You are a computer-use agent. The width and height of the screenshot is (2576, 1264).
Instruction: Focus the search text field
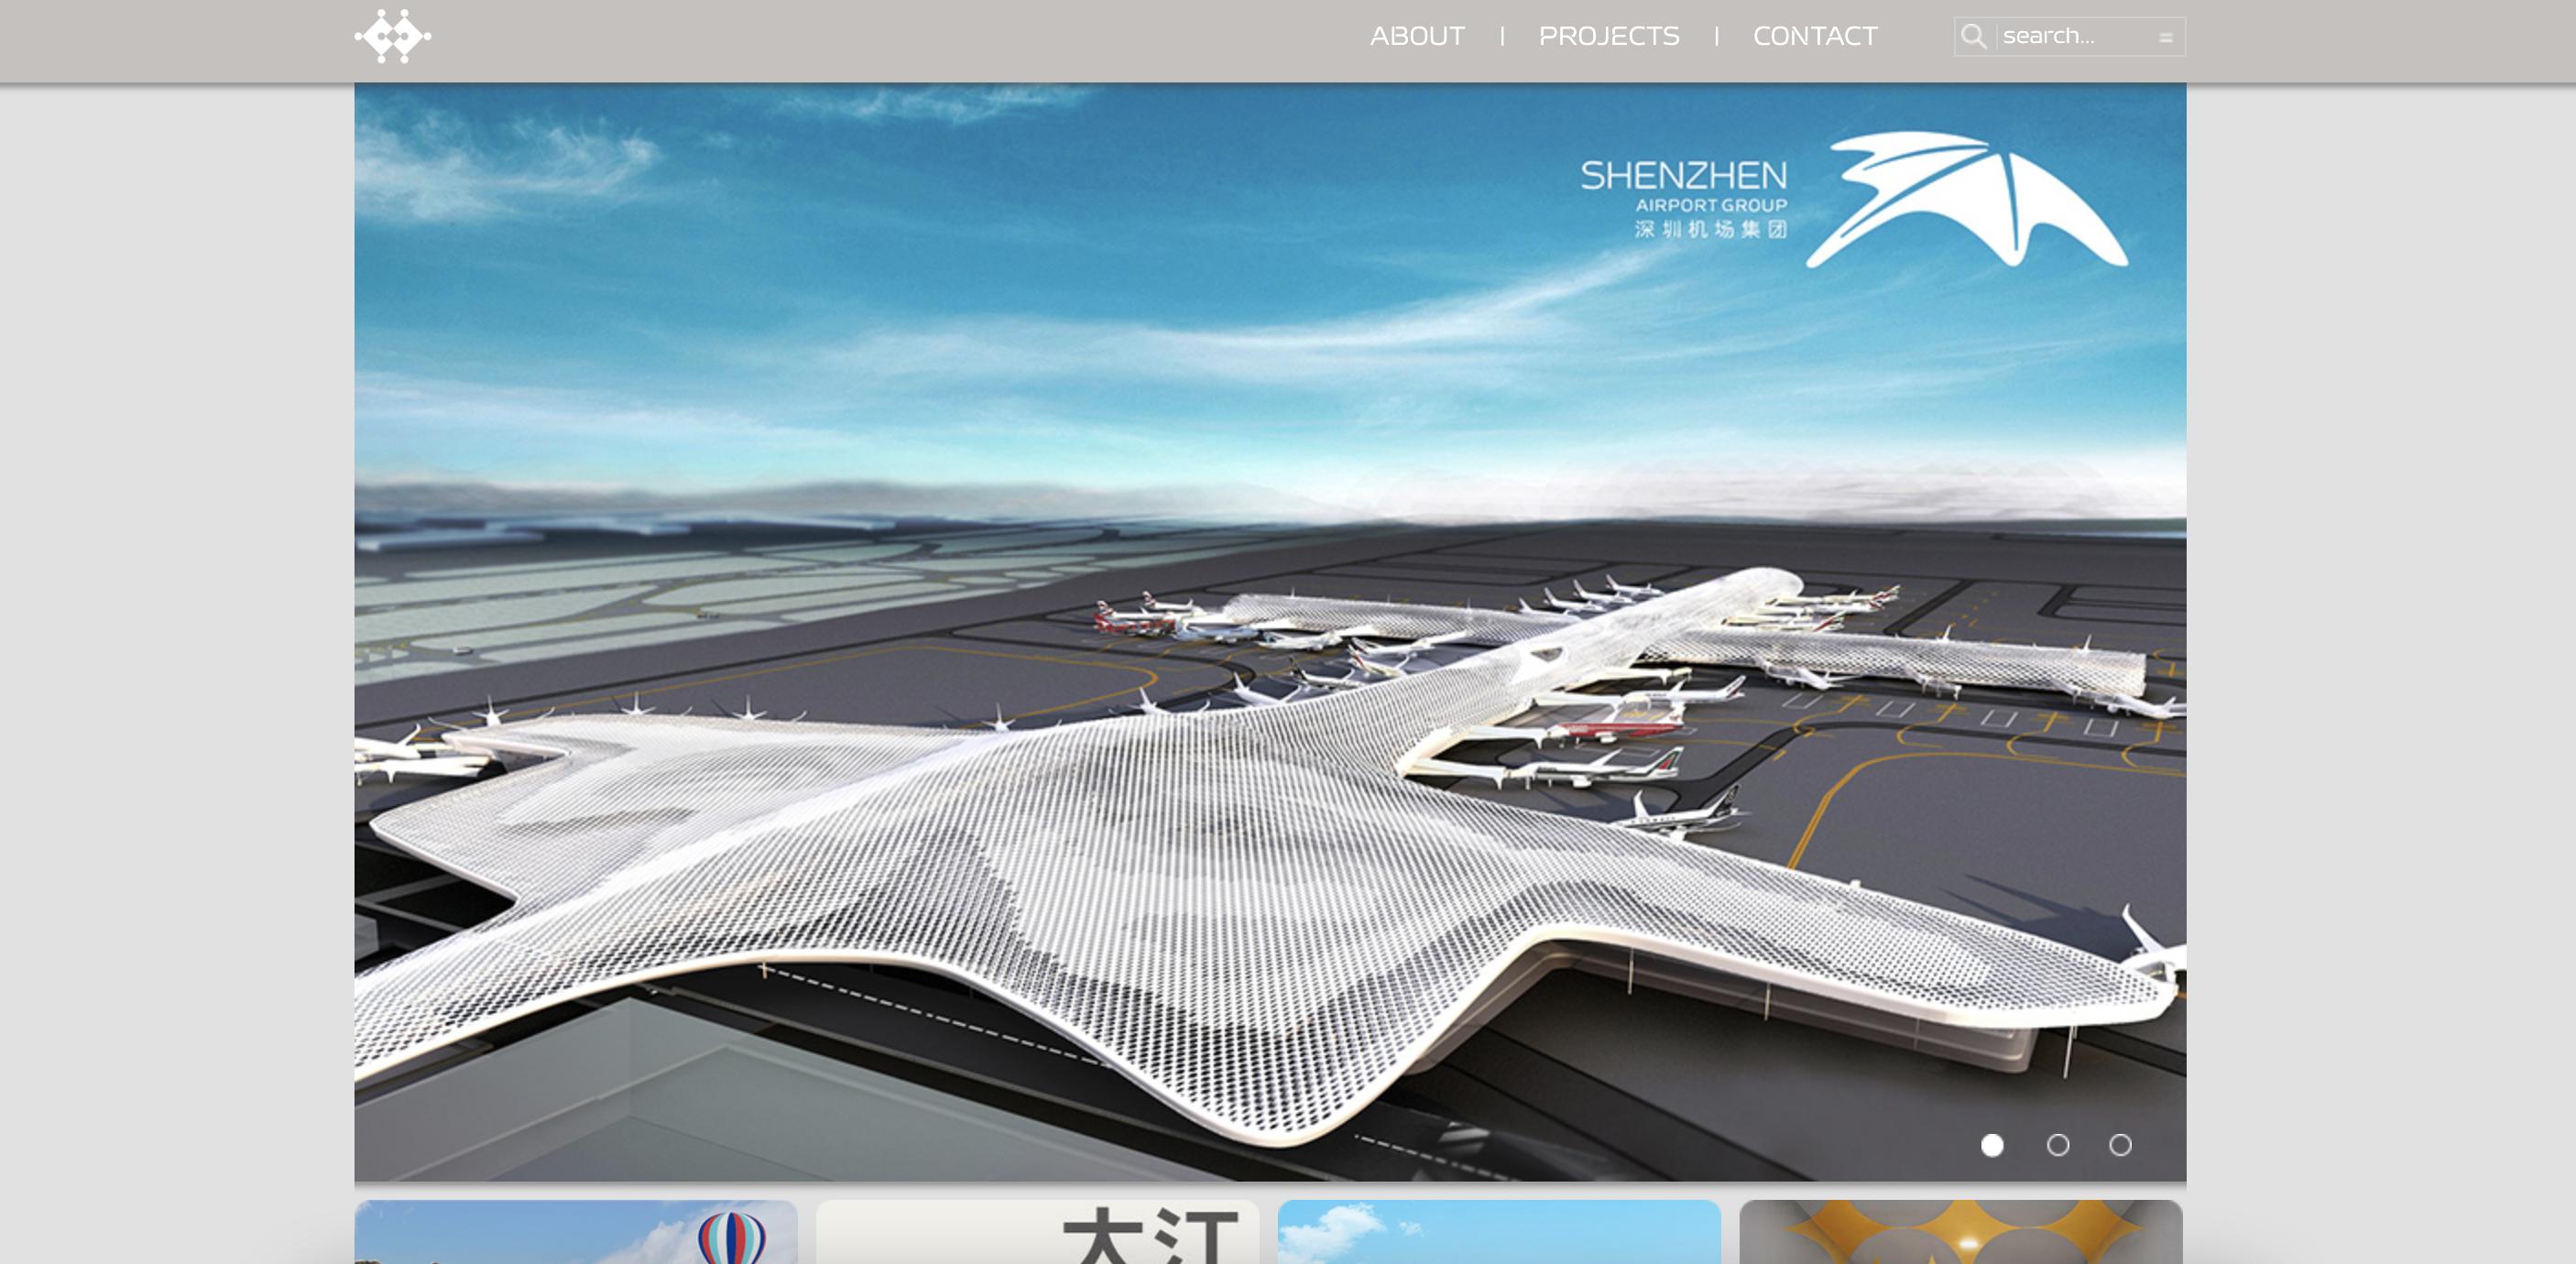tap(2075, 36)
